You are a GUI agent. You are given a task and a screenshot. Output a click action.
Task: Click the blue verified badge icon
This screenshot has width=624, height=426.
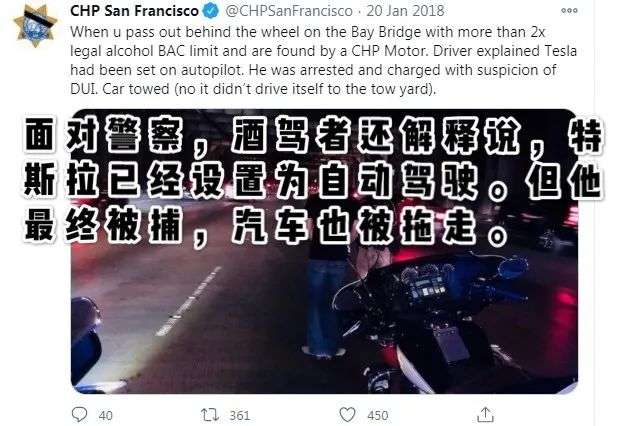point(211,11)
